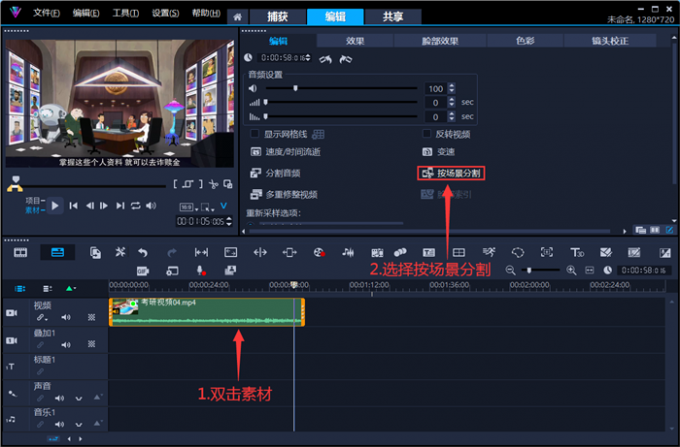Increase clip volume value with stepper

click(451, 85)
